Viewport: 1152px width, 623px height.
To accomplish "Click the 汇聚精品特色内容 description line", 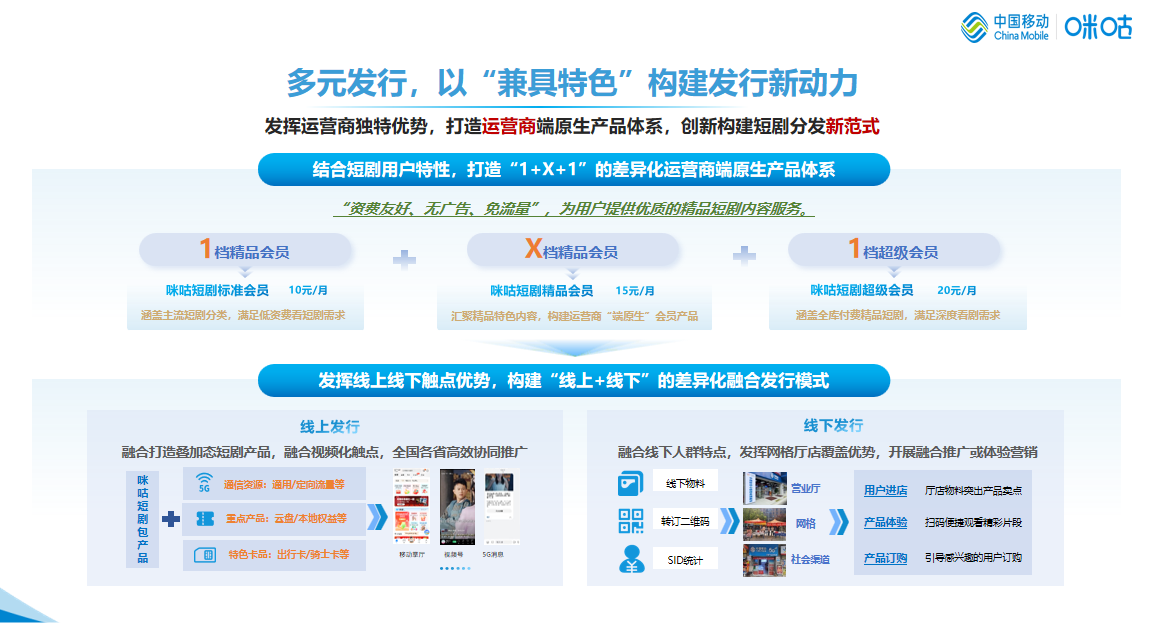I will click(x=575, y=316).
